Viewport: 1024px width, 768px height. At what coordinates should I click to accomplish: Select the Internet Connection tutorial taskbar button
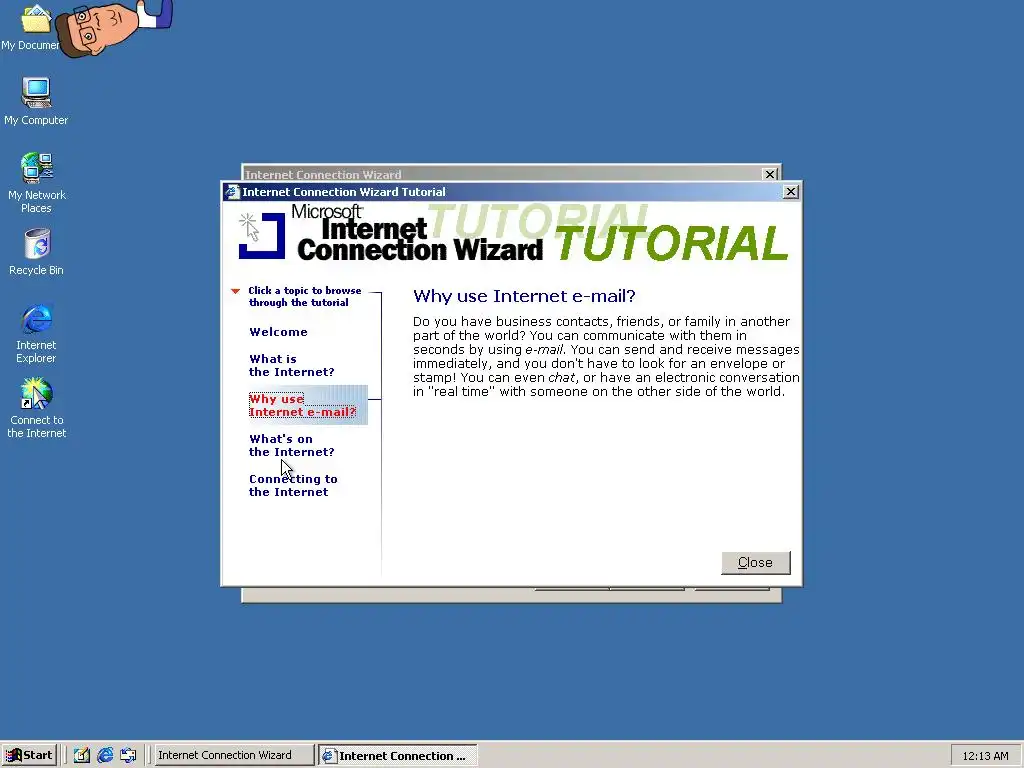(x=398, y=756)
